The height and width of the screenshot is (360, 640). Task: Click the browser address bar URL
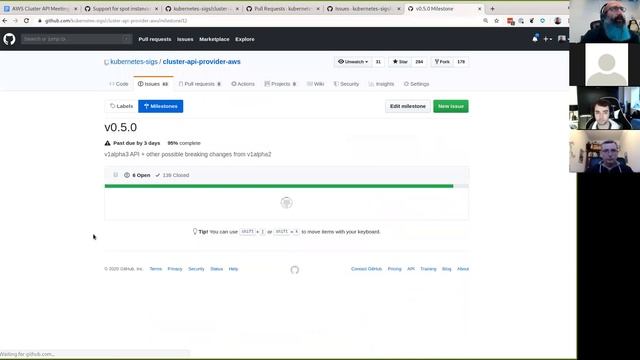tap(116, 20)
